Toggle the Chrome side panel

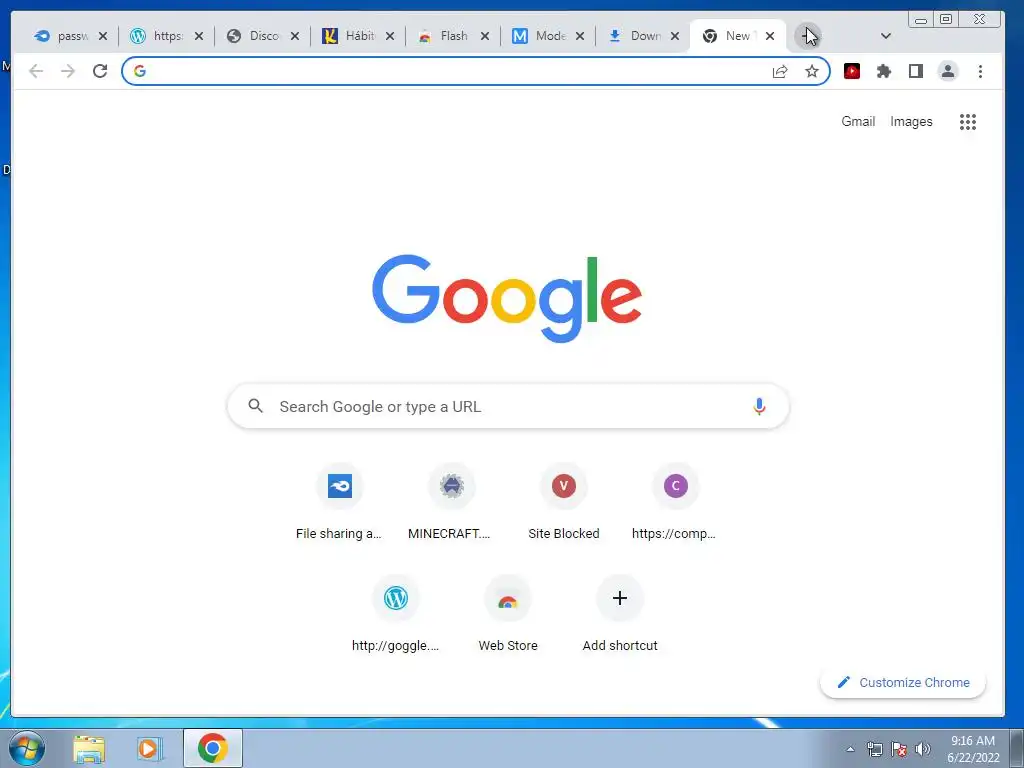click(916, 71)
